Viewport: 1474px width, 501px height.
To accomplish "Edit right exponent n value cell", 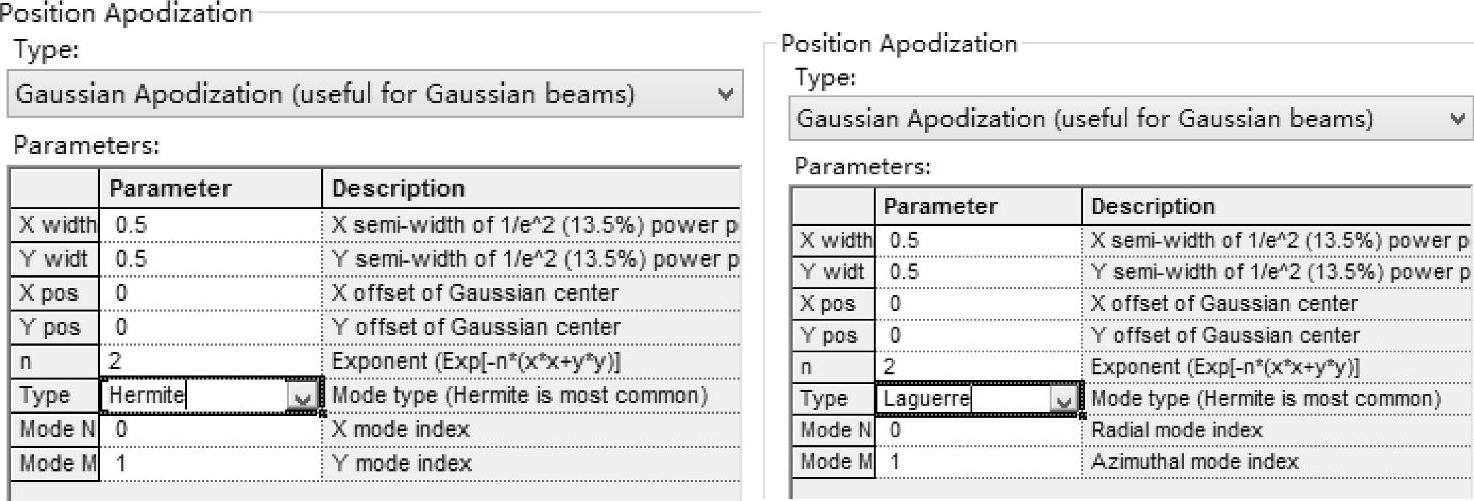I will [x=978, y=368].
